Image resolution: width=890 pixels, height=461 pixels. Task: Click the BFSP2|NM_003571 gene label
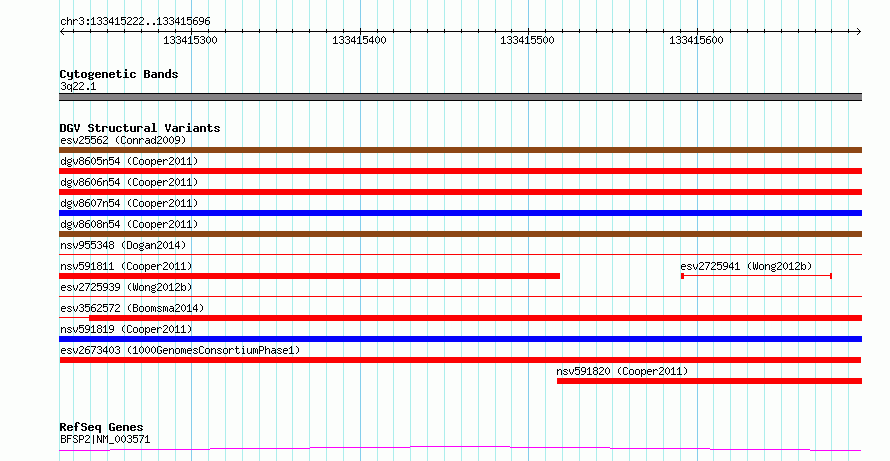coord(105,439)
